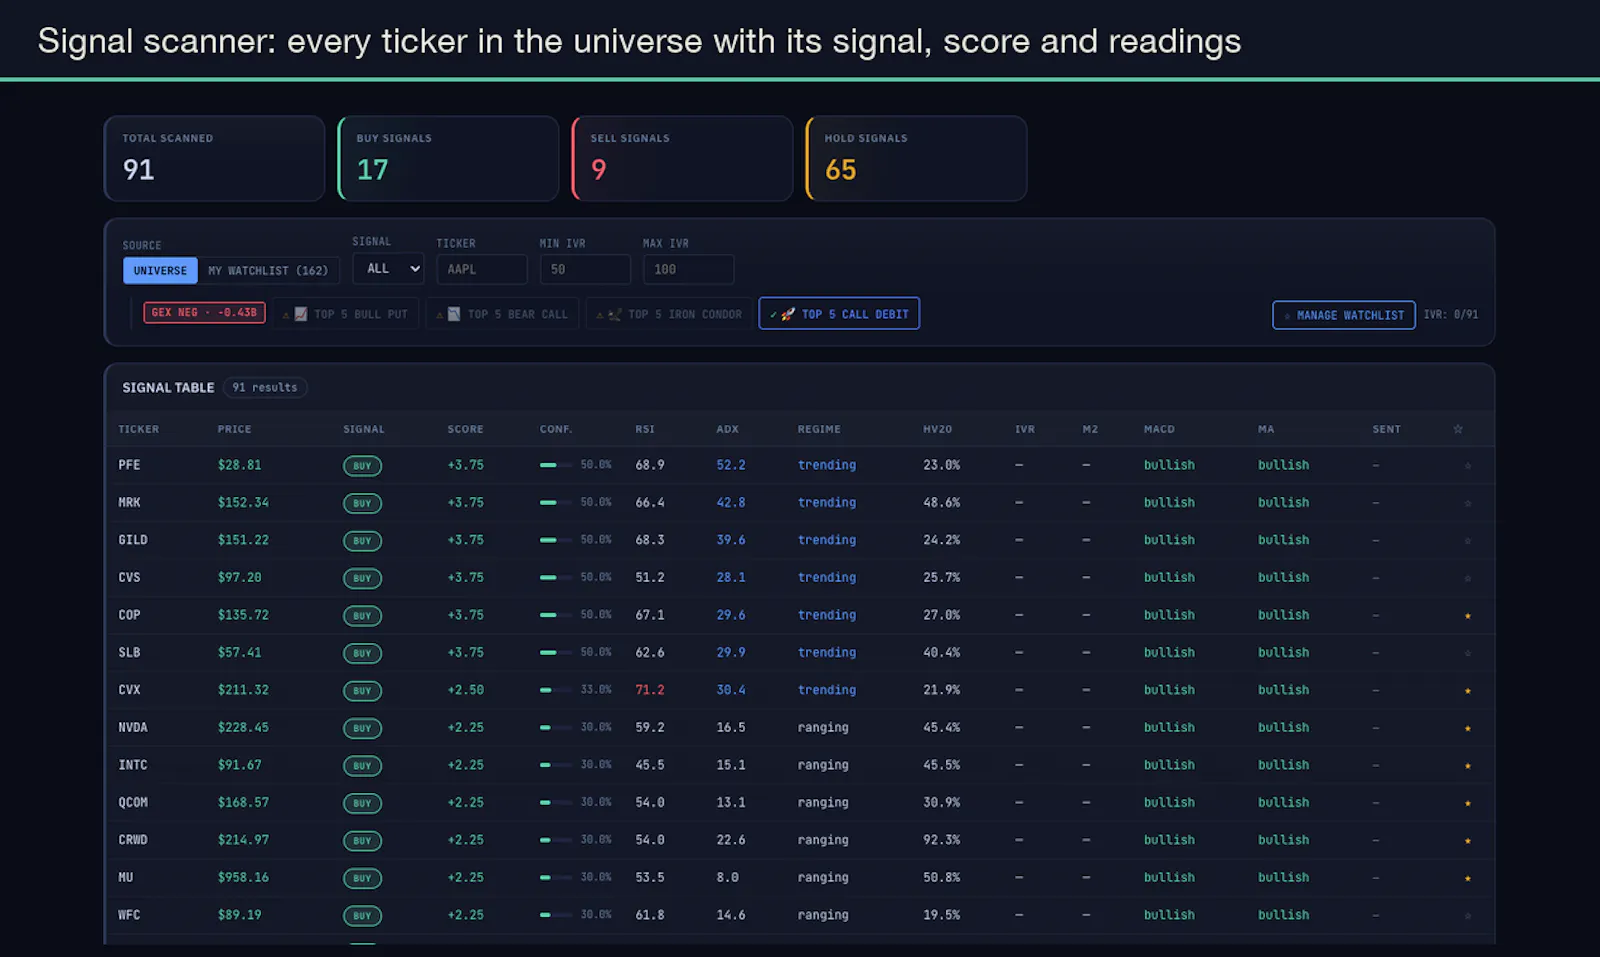Focus the Min IVR input field

coord(585,269)
